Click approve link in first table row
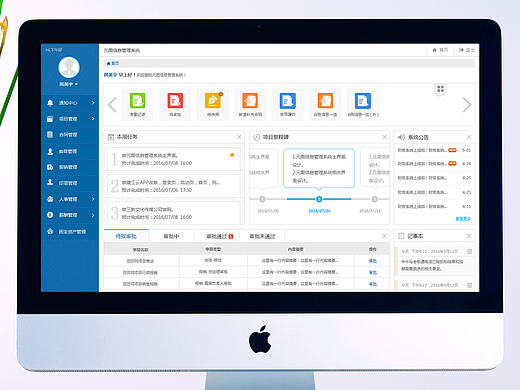 pyautogui.click(x=373, y=261)
